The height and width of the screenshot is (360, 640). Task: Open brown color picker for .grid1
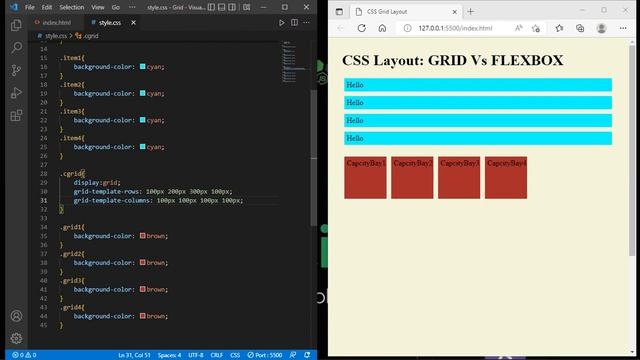(x=142, y=236)
